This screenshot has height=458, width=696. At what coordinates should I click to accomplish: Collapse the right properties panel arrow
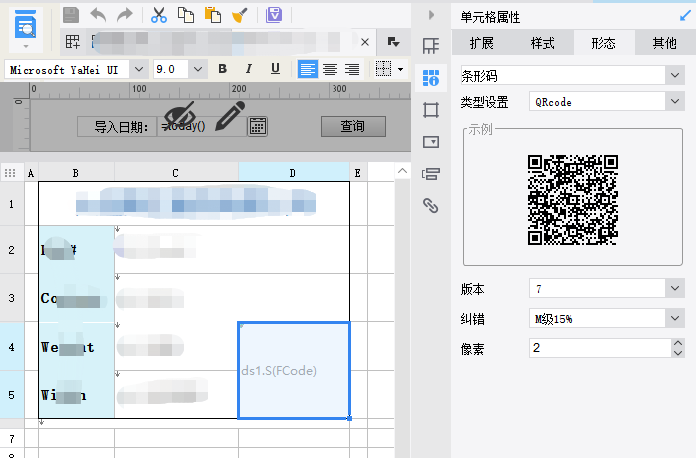click(431, 15)
